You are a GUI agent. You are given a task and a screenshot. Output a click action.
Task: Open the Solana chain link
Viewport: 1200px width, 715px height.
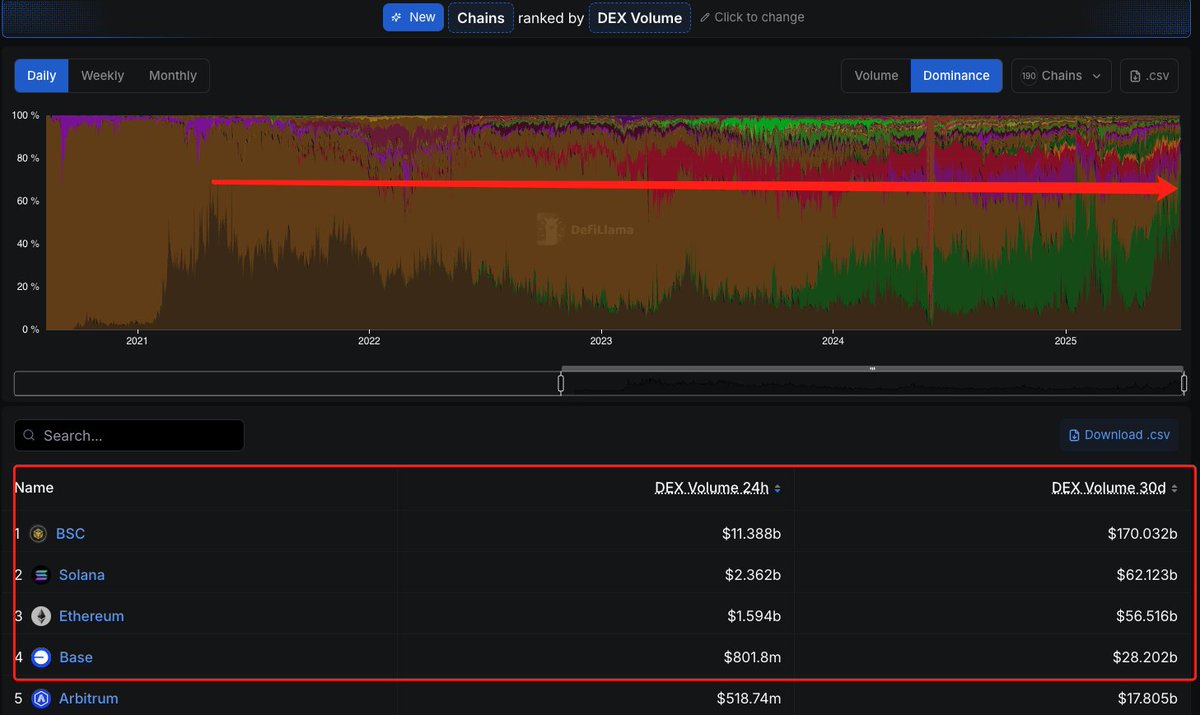click(x=82, y=575)
